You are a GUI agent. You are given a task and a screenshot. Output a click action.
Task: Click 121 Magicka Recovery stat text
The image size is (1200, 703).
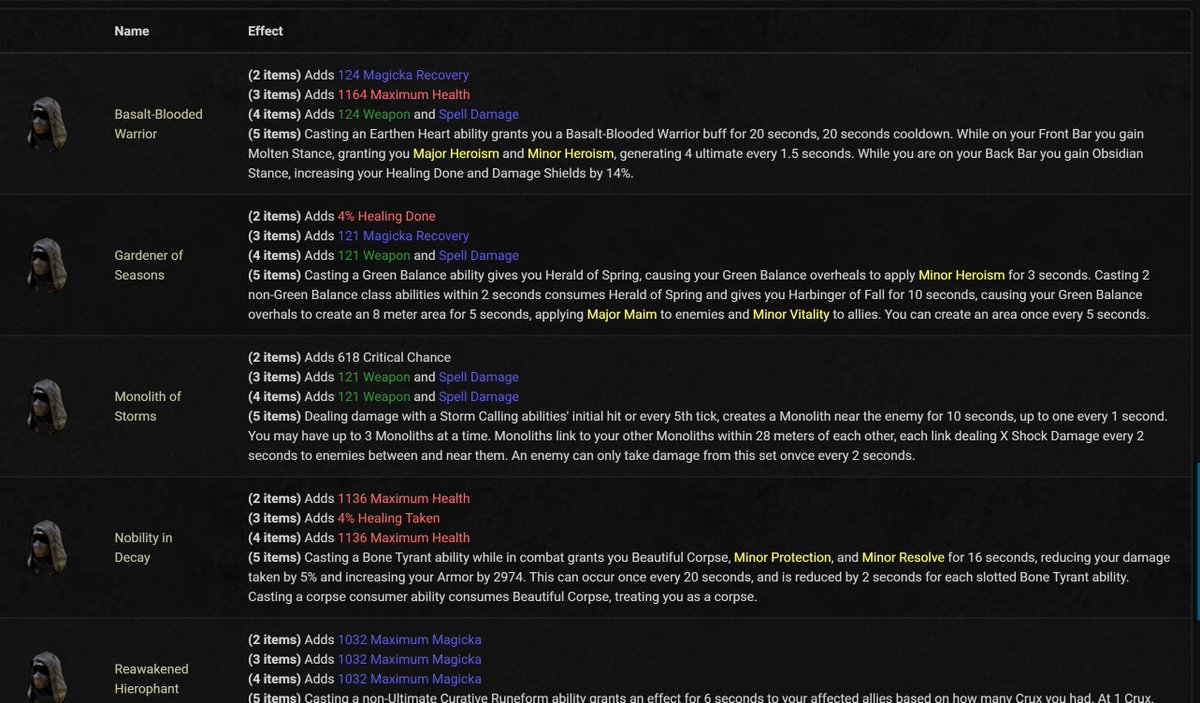(403, 236)
